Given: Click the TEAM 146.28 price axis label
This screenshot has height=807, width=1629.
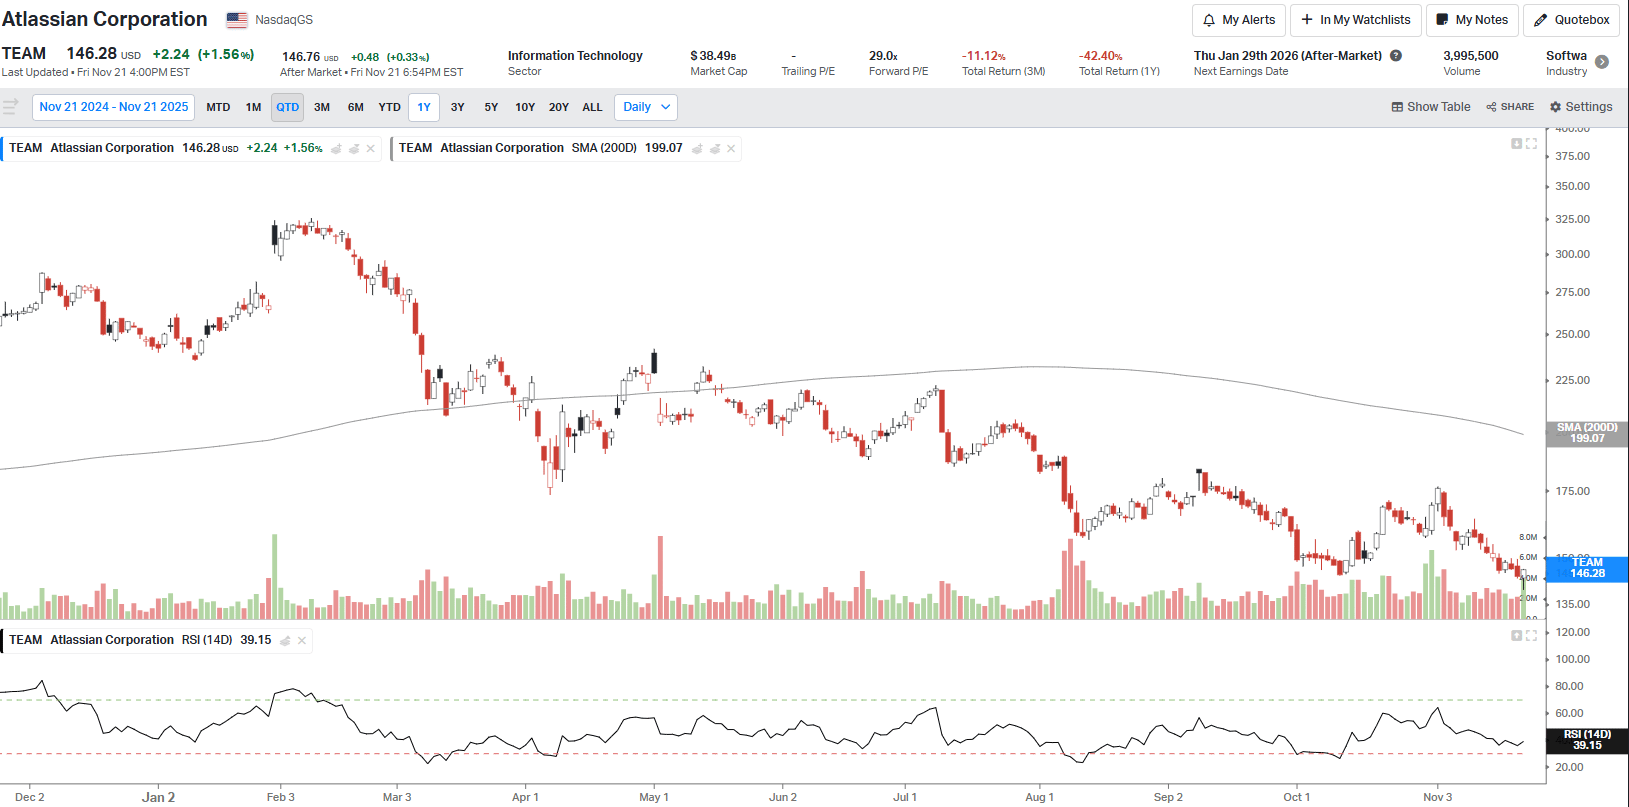Looking at the screenshot, I should (x=1587, y=568).
